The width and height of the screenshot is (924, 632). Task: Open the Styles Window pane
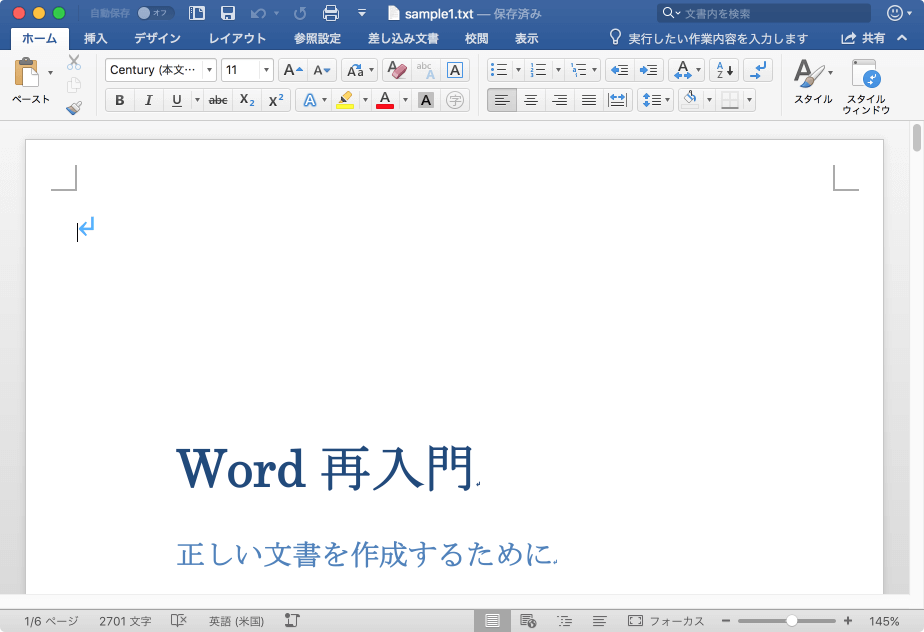pyautogui.click(x=866, y=86)
